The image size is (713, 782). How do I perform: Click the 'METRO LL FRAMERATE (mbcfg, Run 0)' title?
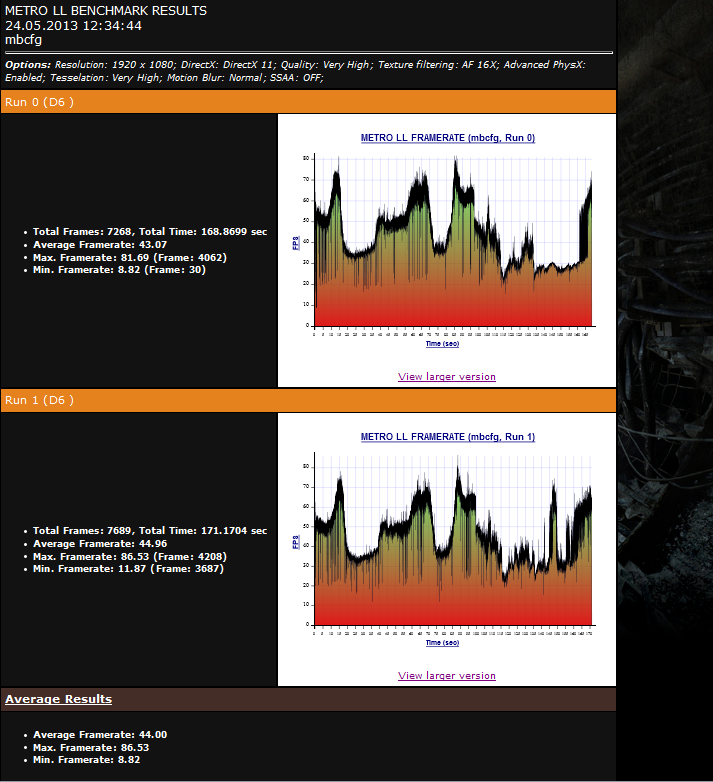(448, 138)
